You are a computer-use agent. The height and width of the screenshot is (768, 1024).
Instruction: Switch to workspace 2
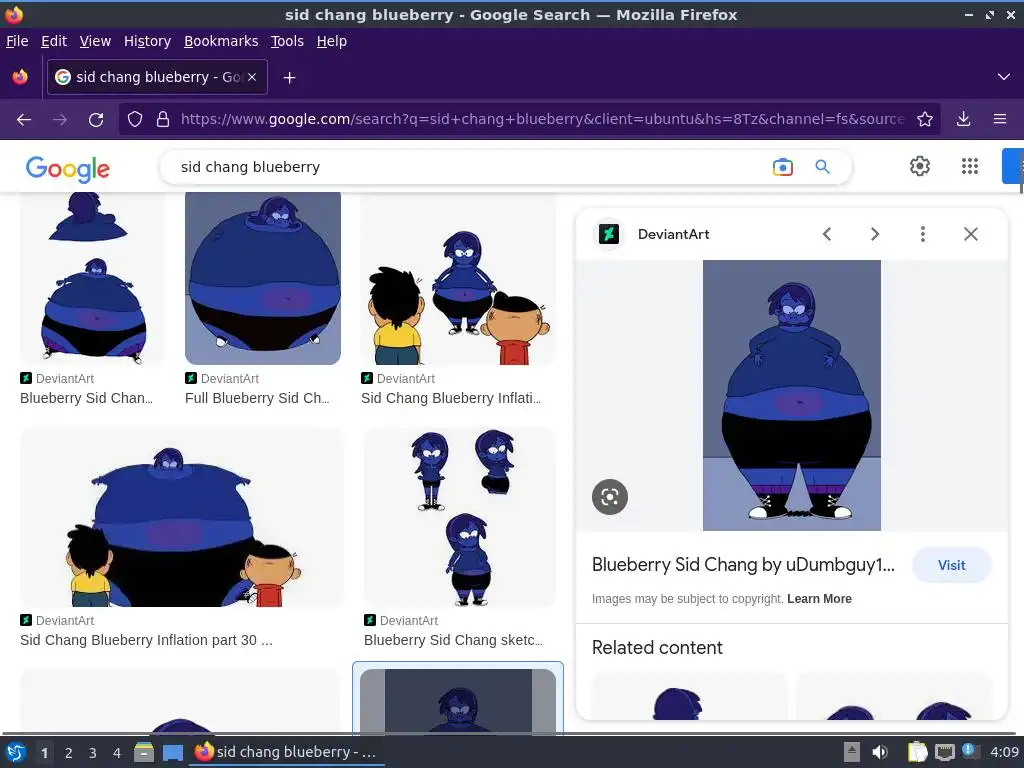[x=69, y=753]
